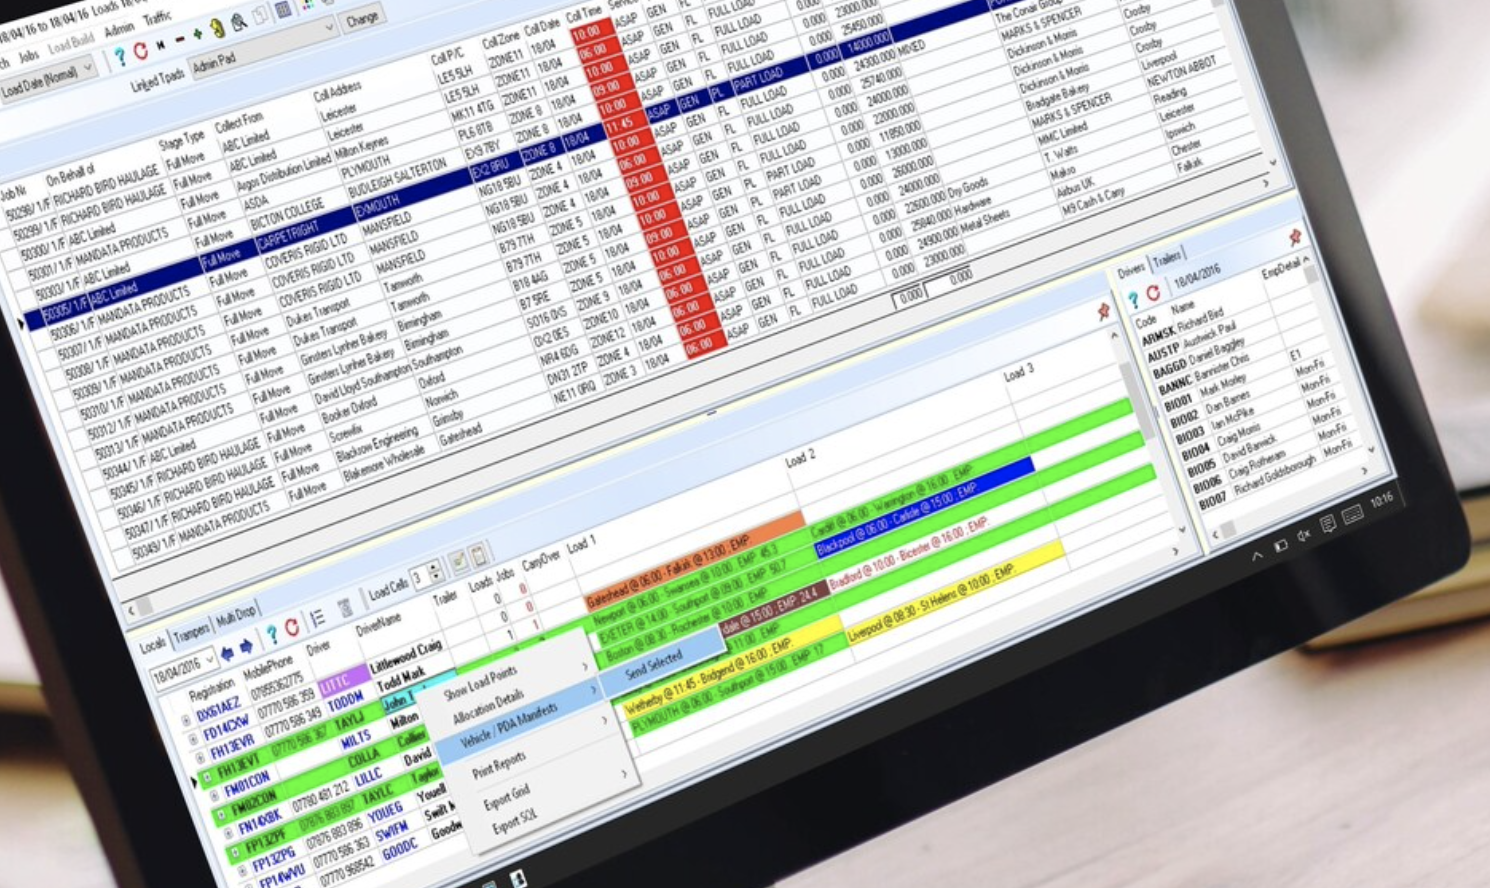Open the Admin menu

[x=119, y=29]
